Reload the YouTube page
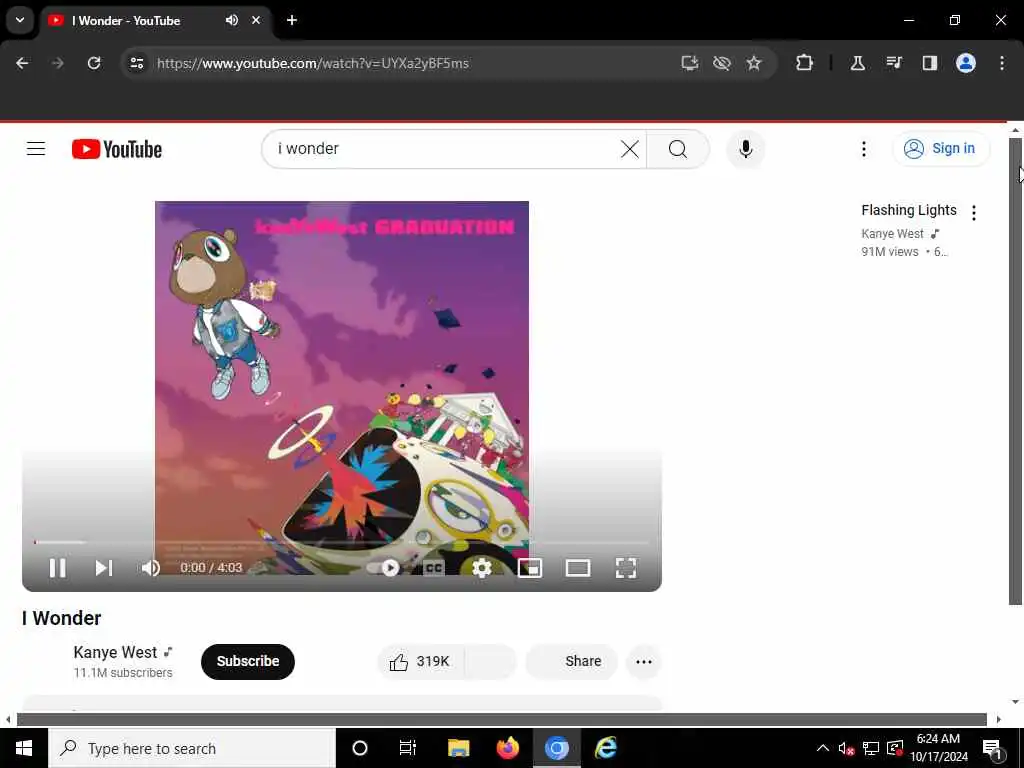1024x768 pixels. 94,63
